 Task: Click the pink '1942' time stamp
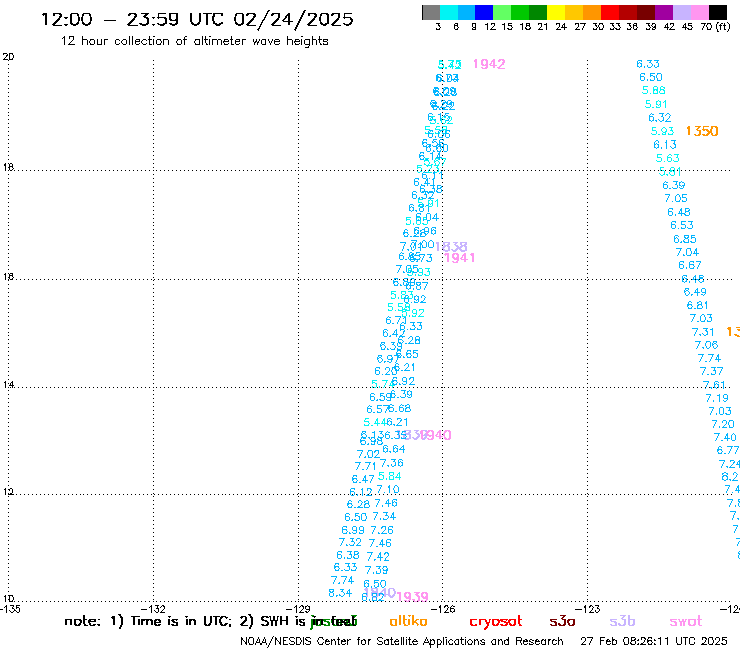pyautogui.click(x=489, y=64)
